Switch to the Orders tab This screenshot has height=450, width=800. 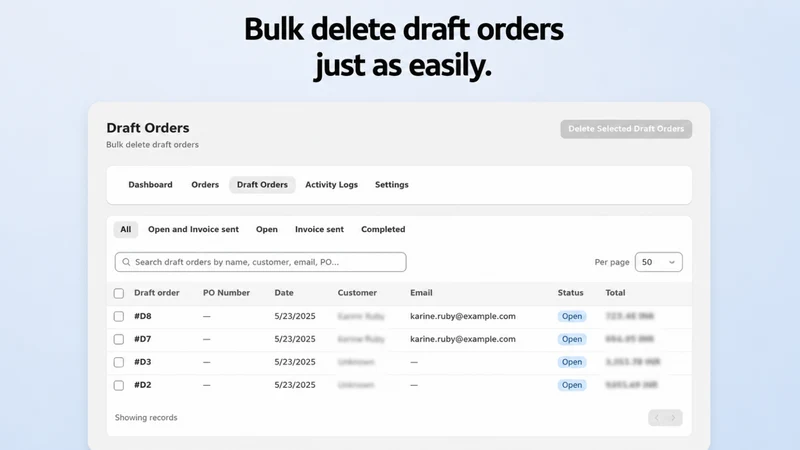205,185
